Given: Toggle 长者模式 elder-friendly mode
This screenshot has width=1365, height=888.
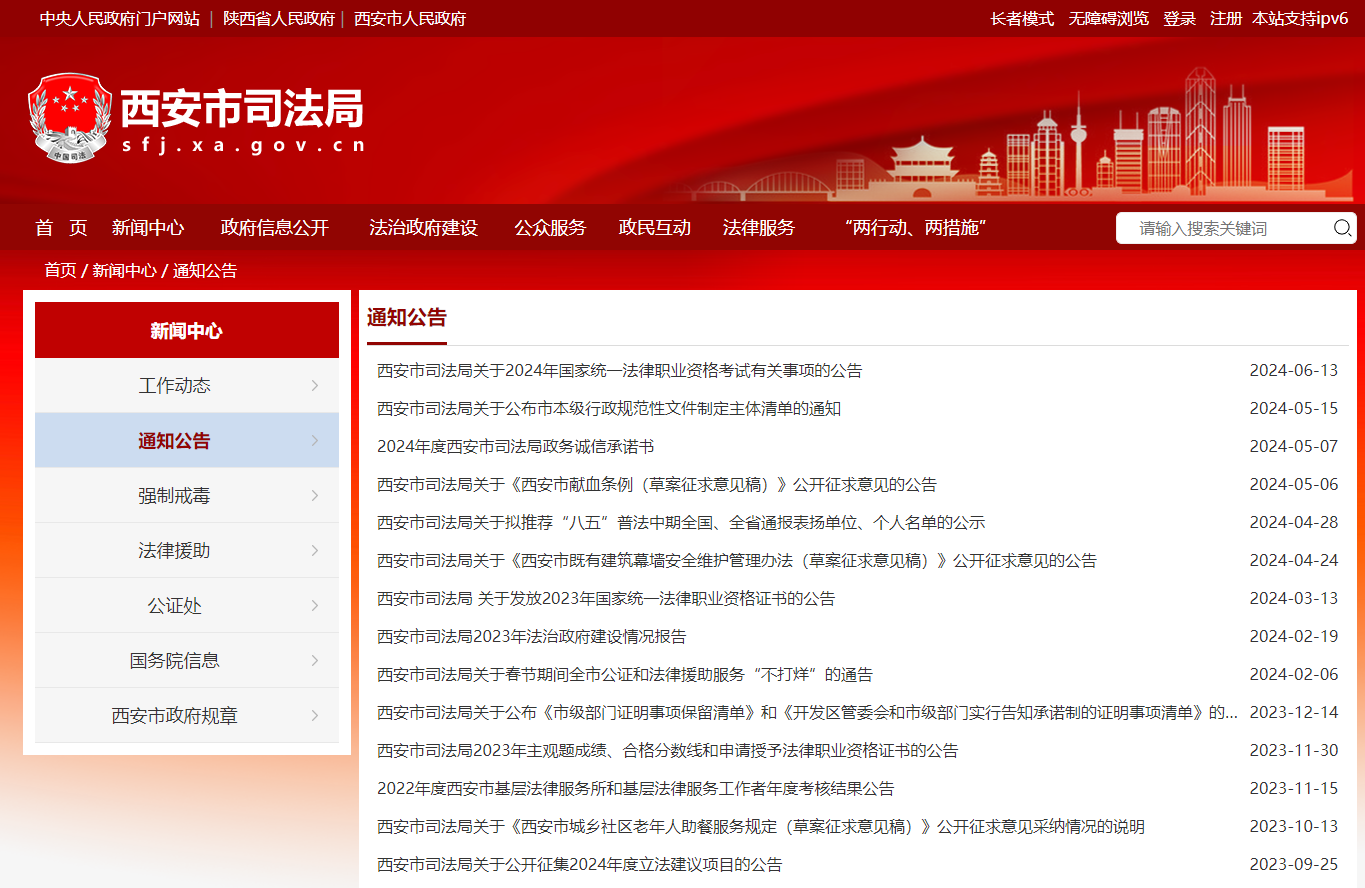Looking at the screenshot, I should (x=1022, y=19).
